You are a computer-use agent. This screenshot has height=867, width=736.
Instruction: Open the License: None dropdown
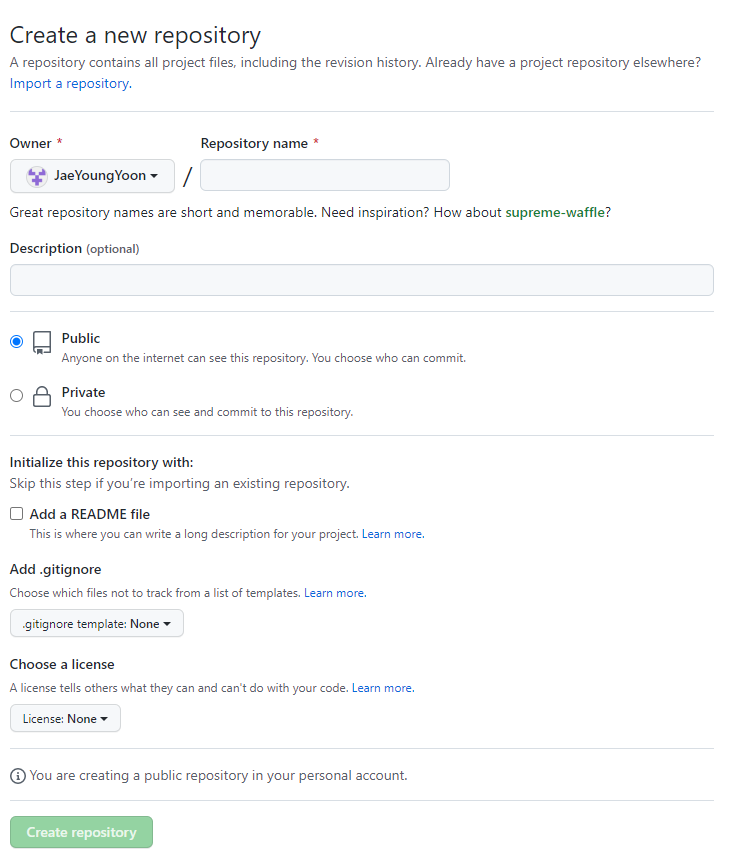click(65, 719)
